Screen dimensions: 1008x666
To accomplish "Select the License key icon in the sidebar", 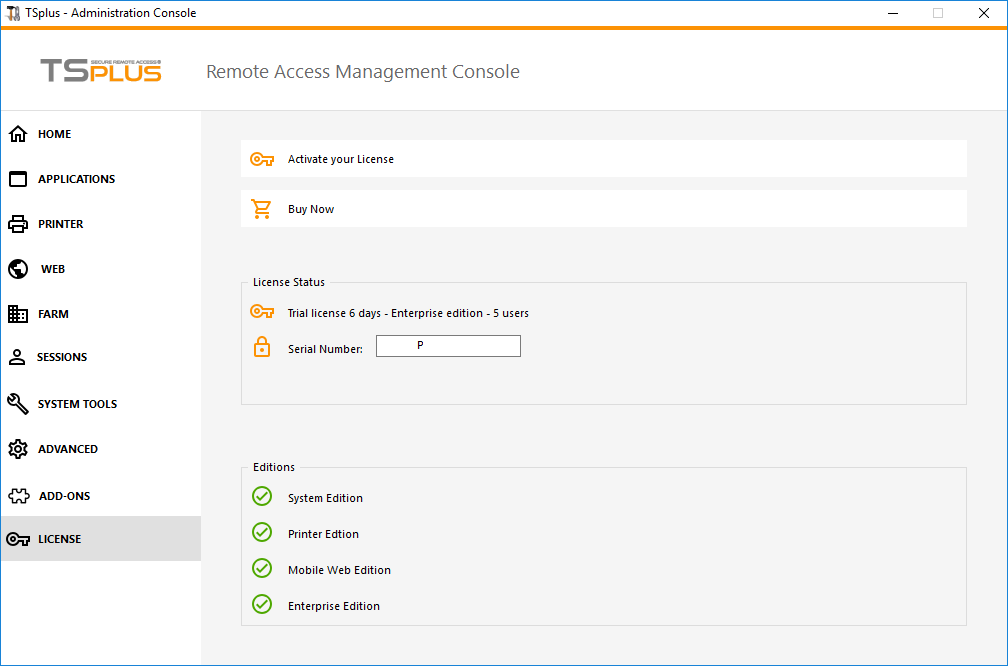I will pyautogui.click(x=17, y=538).
